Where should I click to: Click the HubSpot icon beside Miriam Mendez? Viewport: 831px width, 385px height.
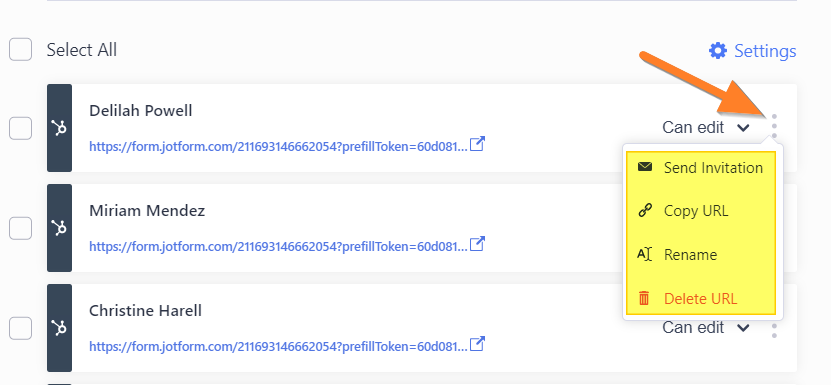(x=59, y=228)
